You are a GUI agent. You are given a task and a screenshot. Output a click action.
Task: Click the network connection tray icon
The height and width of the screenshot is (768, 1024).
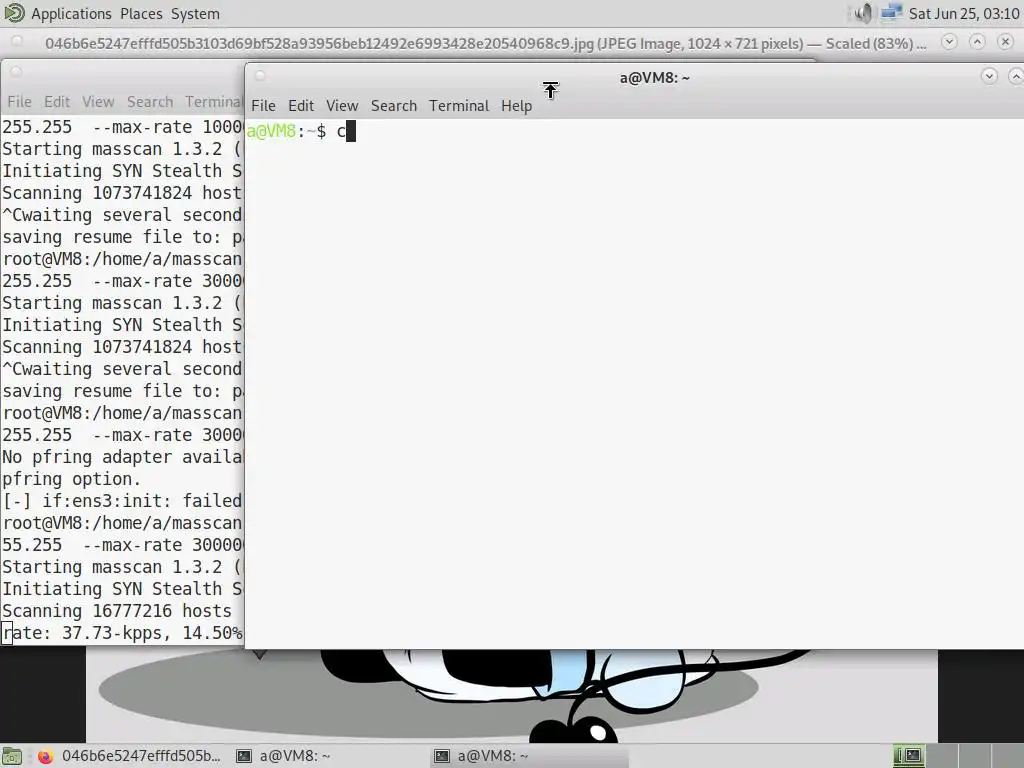point(891,13)
